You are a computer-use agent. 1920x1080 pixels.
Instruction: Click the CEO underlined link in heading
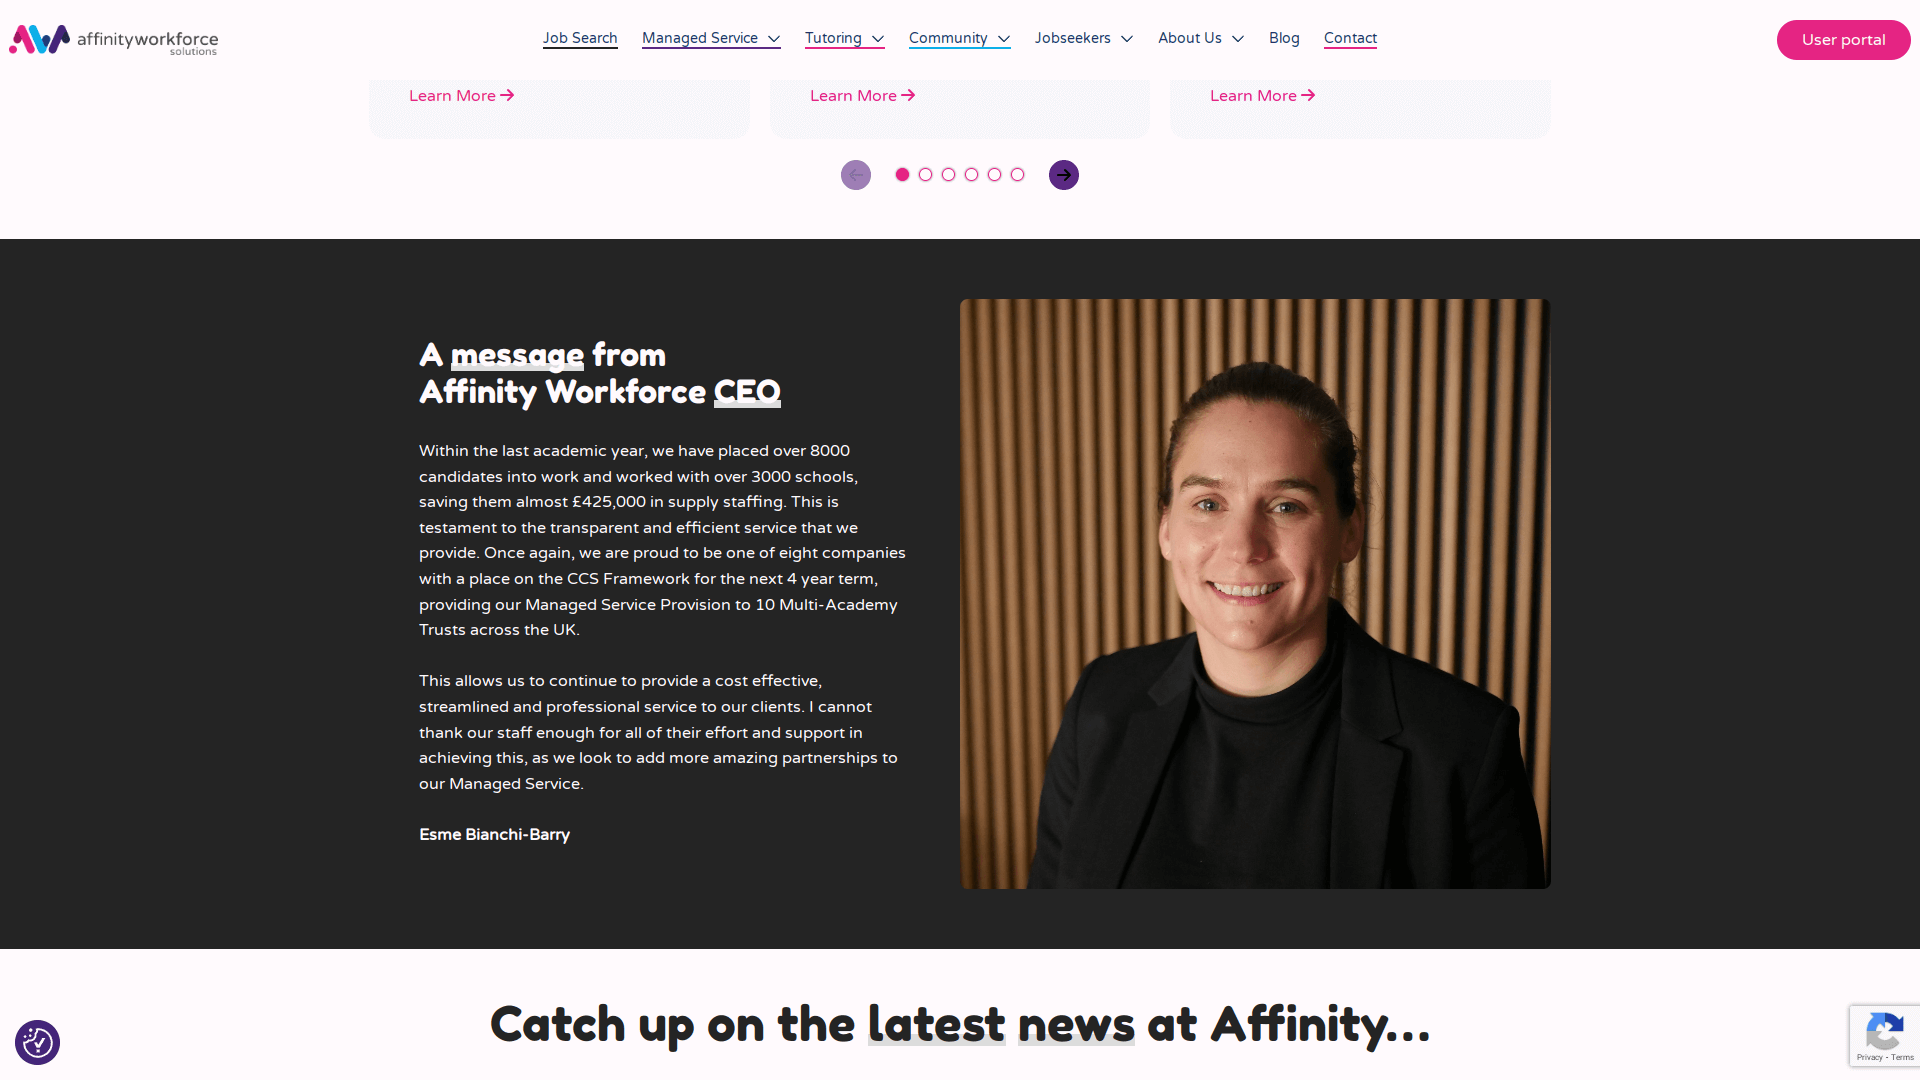tap(746, 392)
